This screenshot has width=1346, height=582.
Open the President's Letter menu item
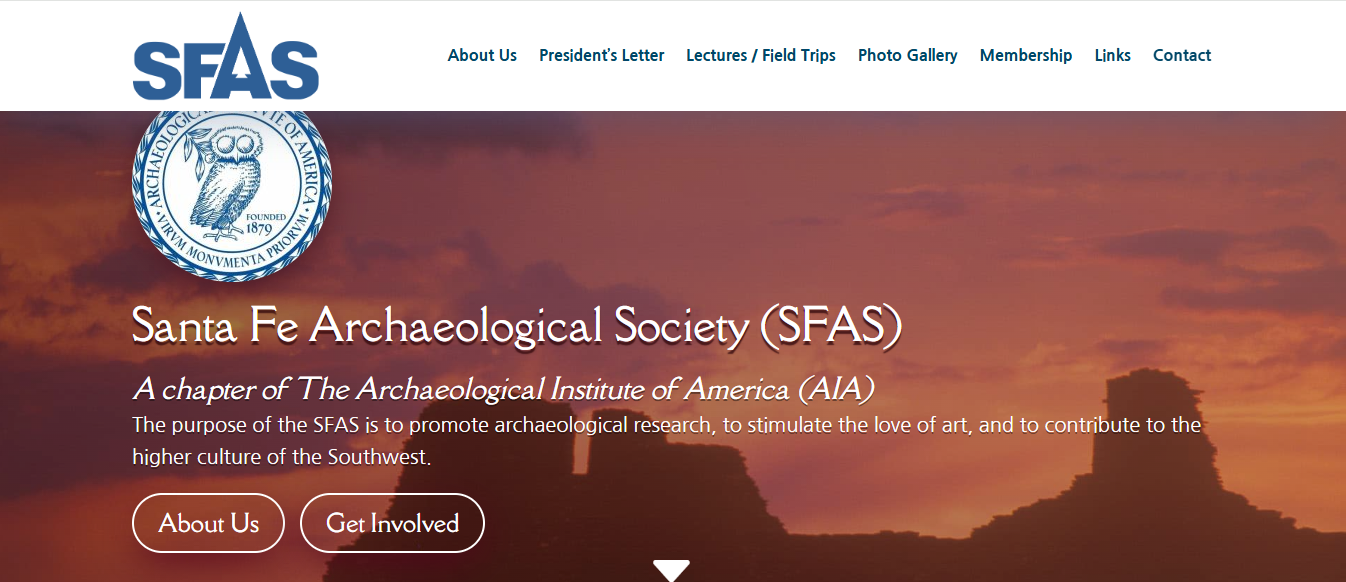601,55
